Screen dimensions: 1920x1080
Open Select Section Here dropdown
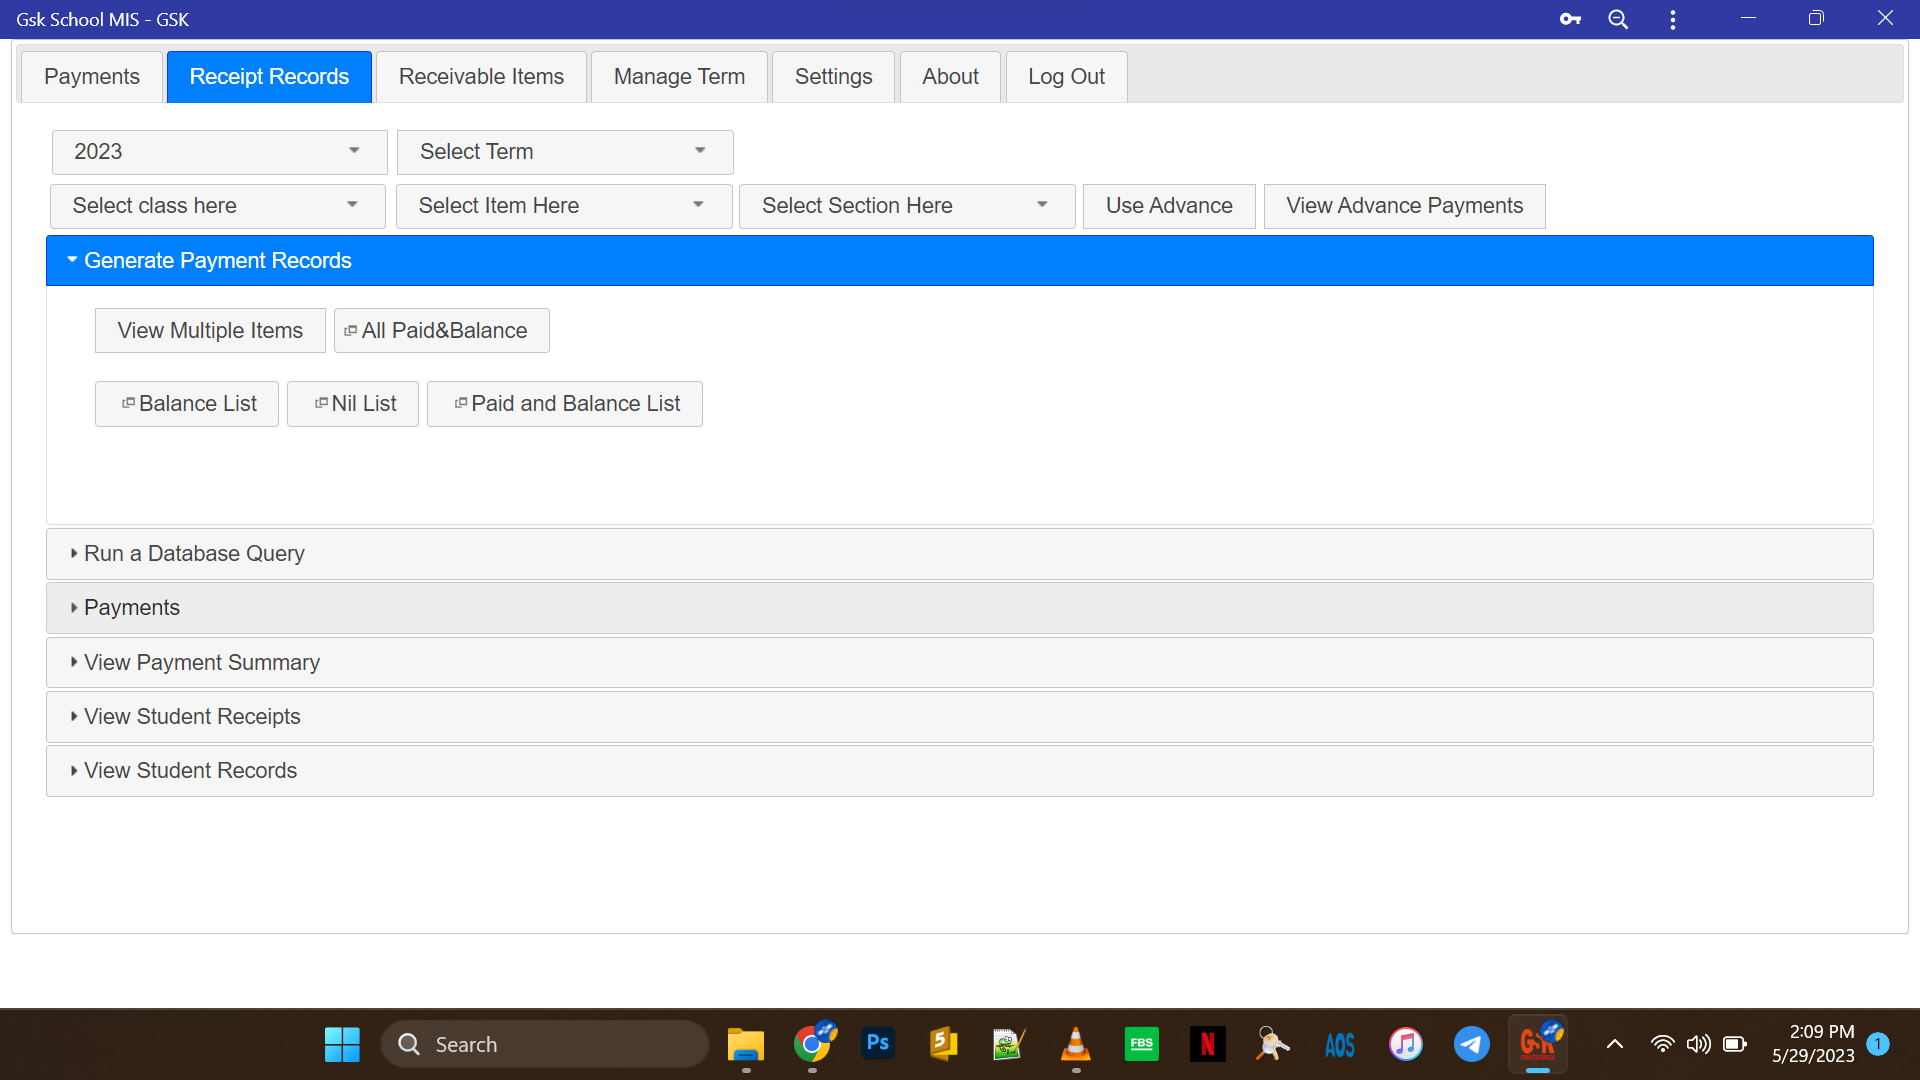906,206
